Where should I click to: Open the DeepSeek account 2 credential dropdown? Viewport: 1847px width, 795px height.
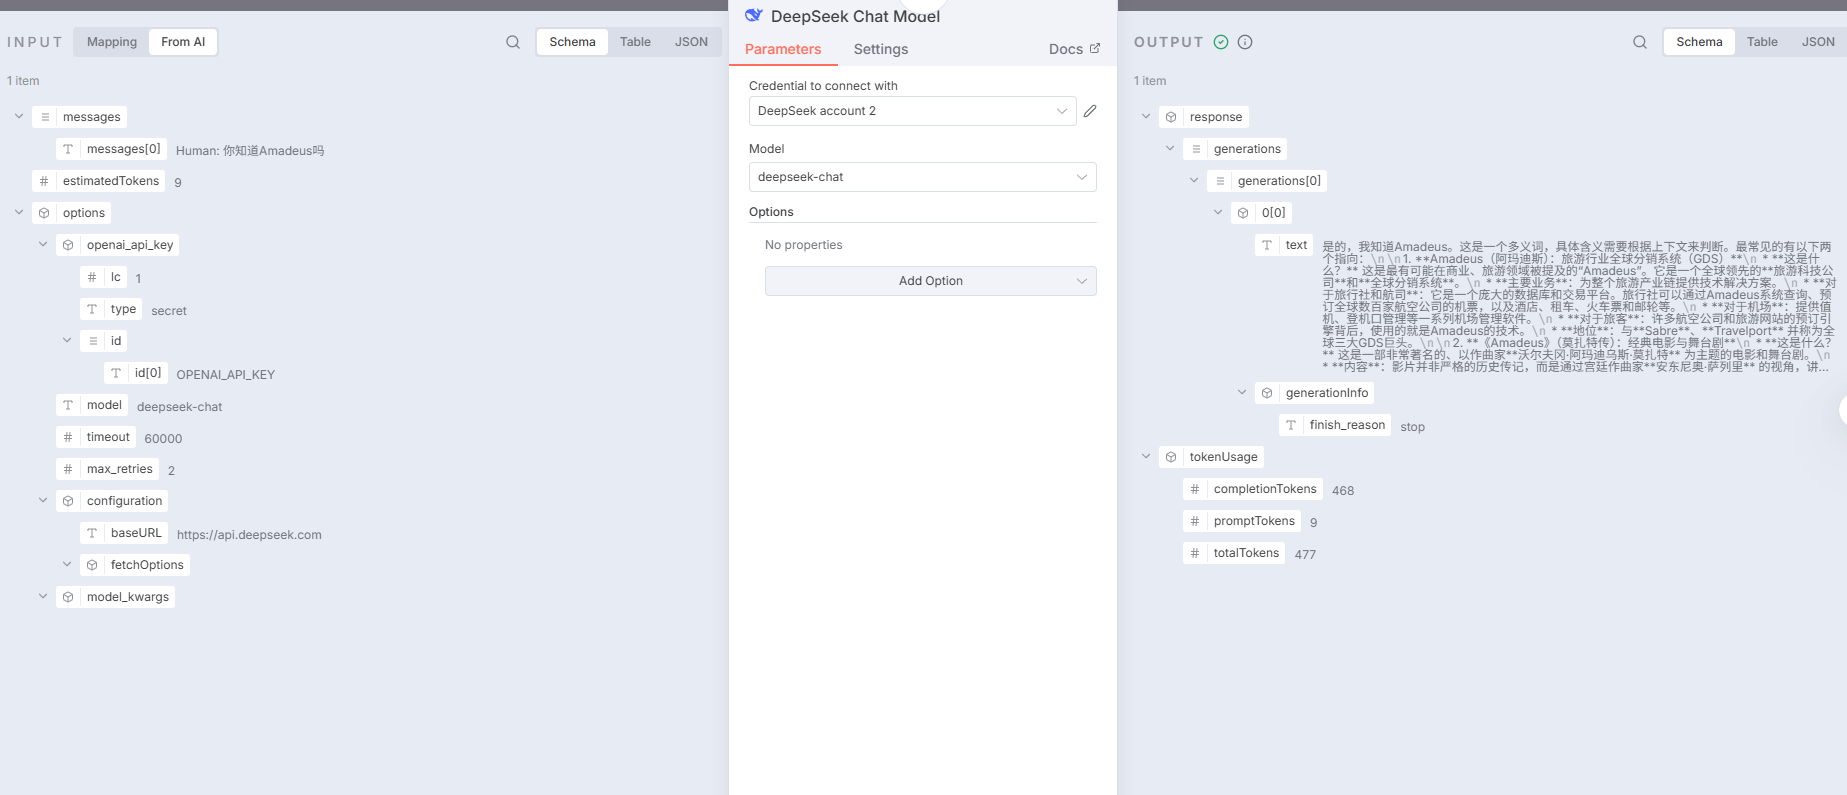tap(912, 111)
